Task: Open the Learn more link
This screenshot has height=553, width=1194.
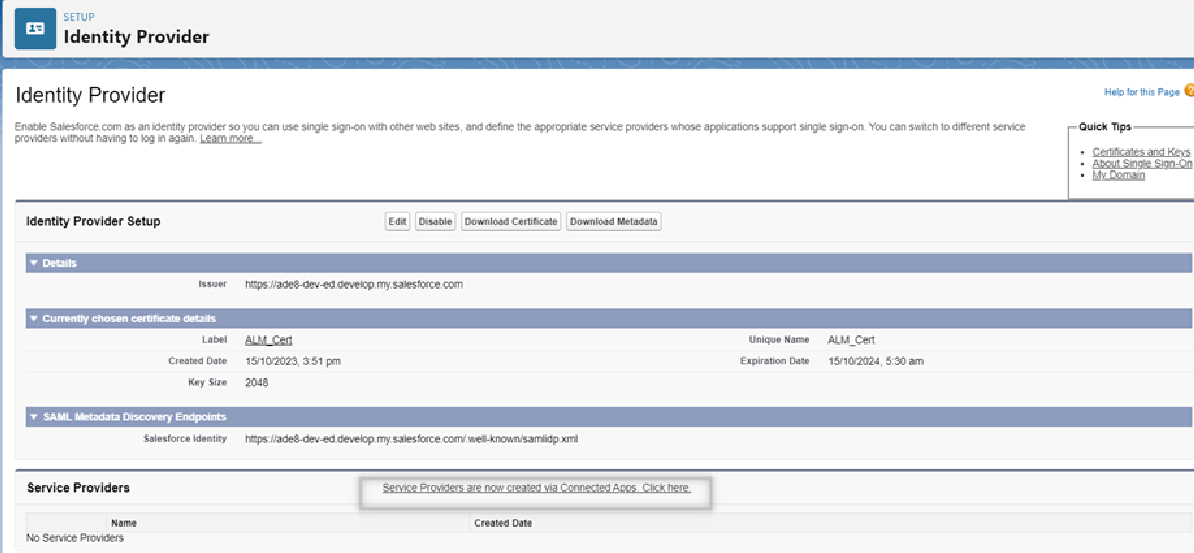Action: coord(230,139)
